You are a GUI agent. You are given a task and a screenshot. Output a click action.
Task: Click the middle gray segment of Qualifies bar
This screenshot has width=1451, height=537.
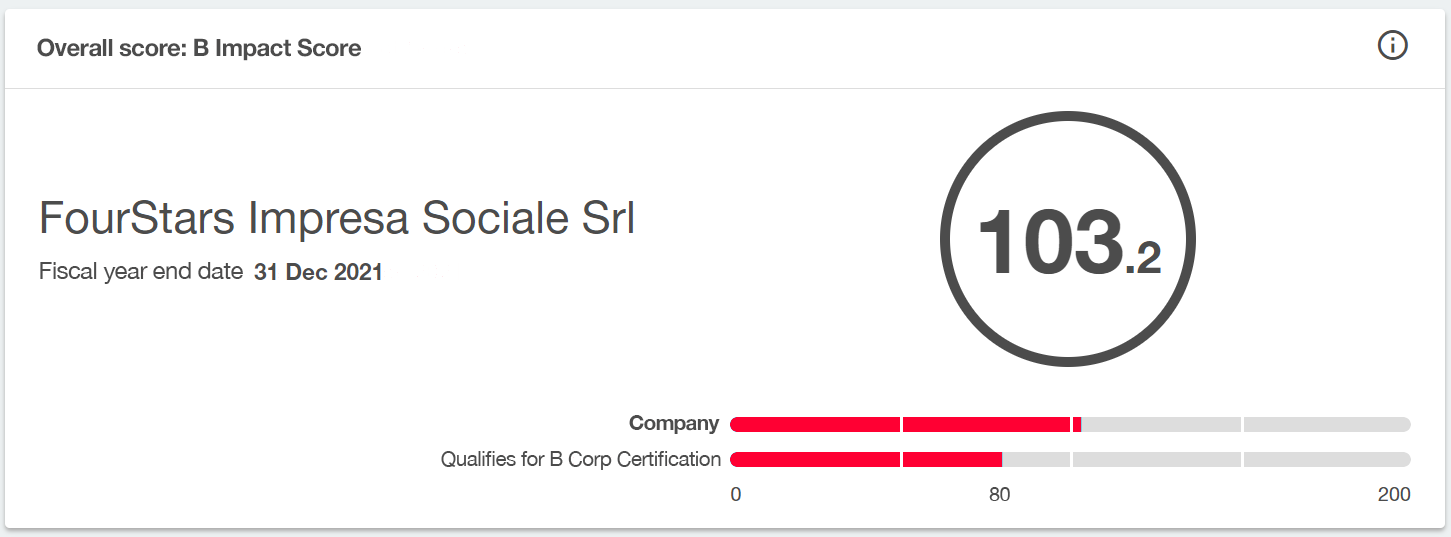pyautogui.click(x=1156, y=459)
